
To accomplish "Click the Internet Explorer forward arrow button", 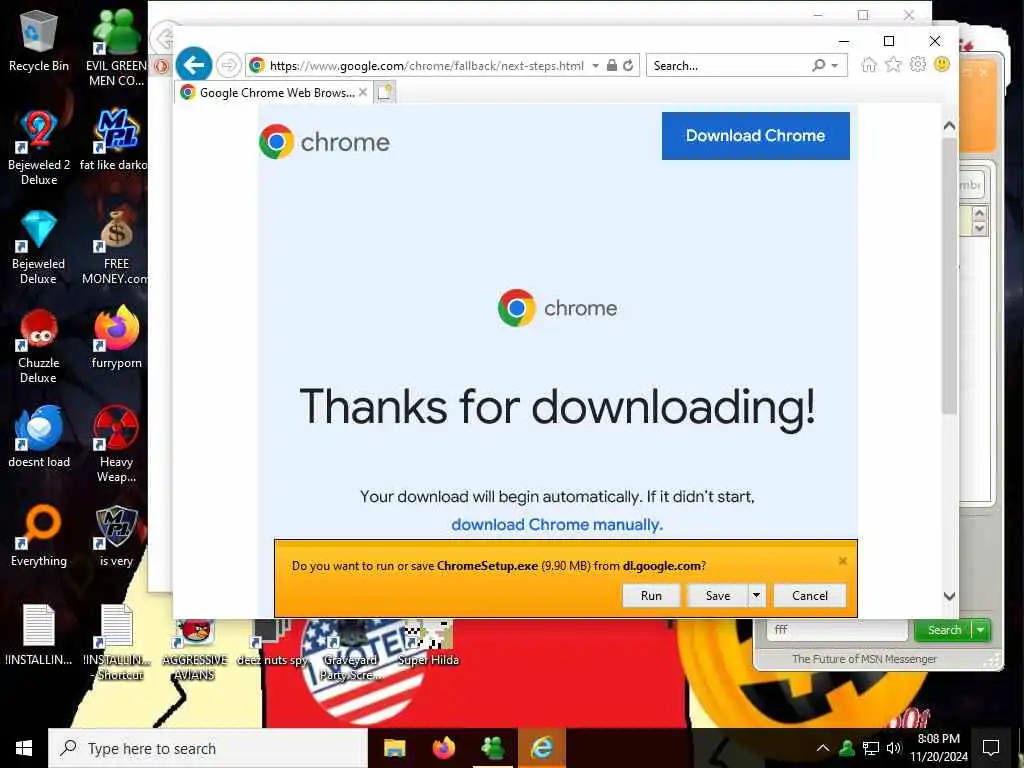I will coord(228,65).
